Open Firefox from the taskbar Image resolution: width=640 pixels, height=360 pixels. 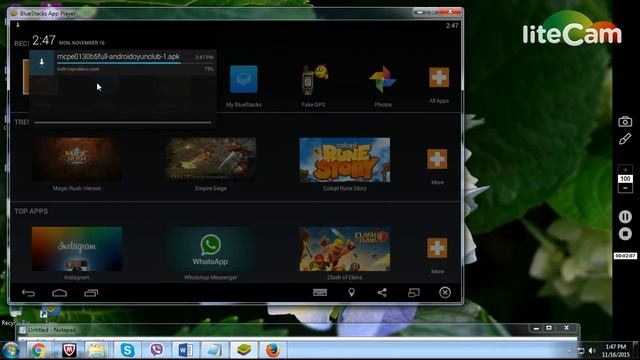pyautogui.click(x=273, y=350)
